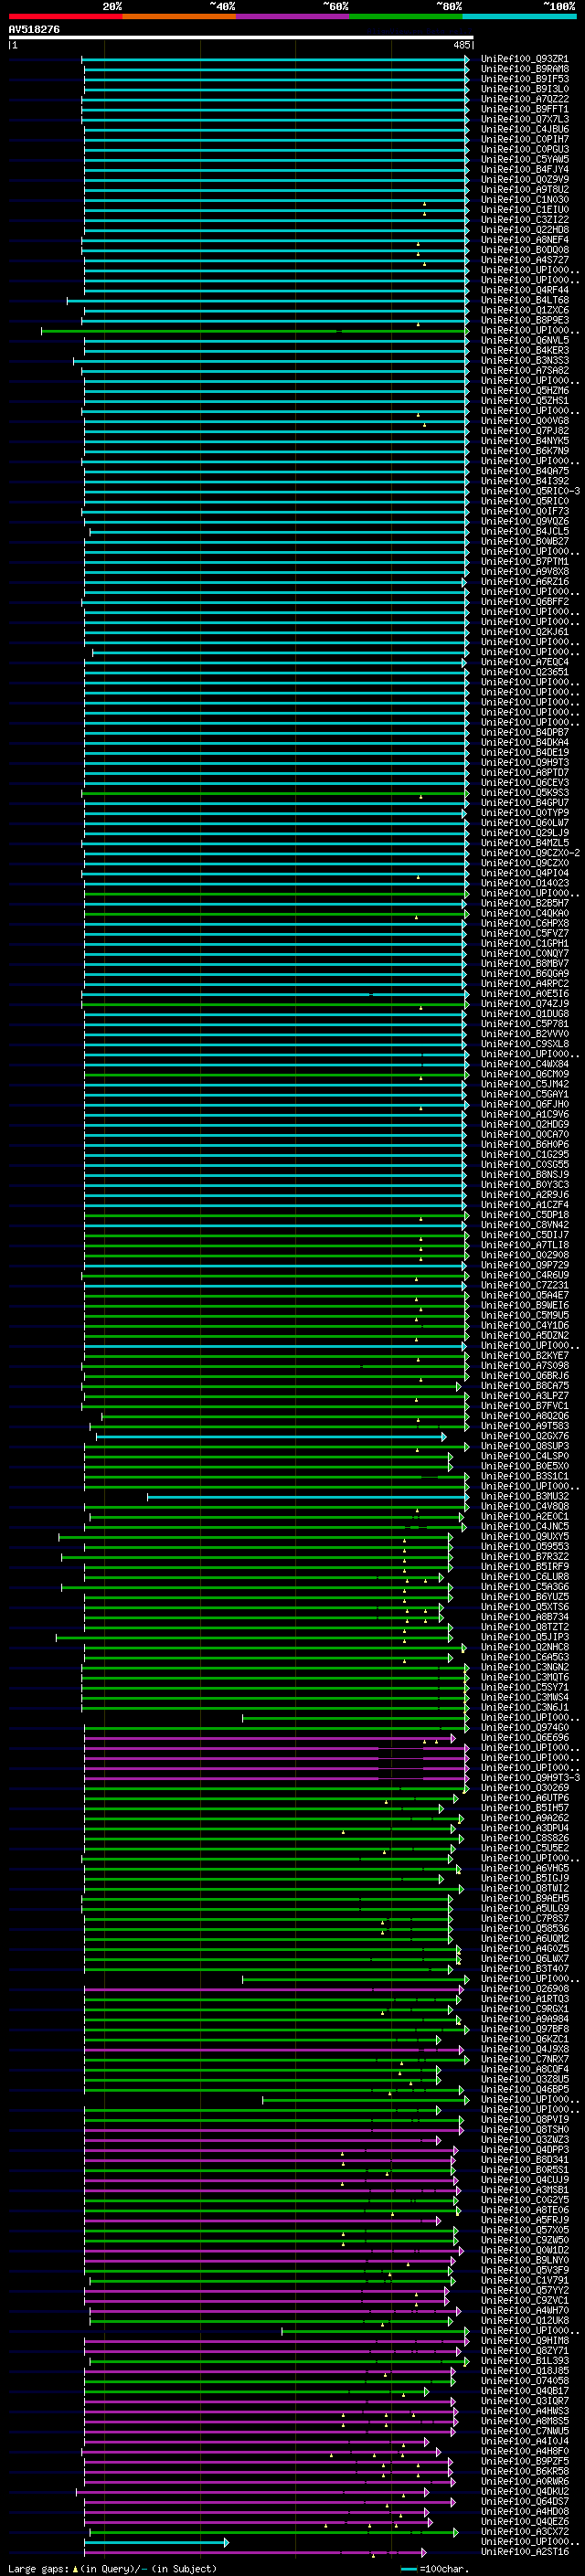
Task: Select UniRef100_B3N3S3 entry
Action: [524, 361]
